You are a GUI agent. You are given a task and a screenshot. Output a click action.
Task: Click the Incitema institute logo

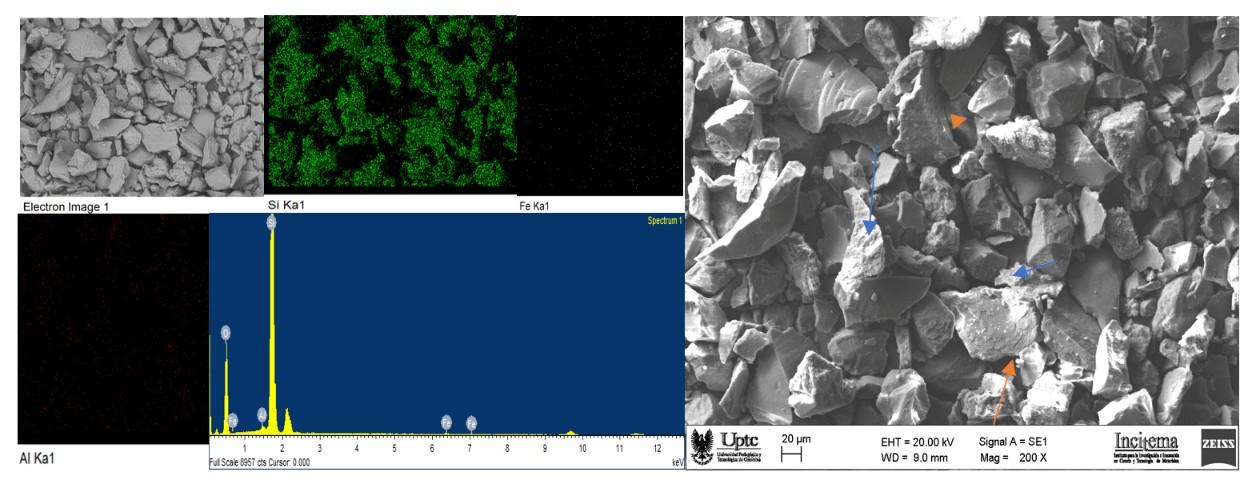click(1146, 446)
